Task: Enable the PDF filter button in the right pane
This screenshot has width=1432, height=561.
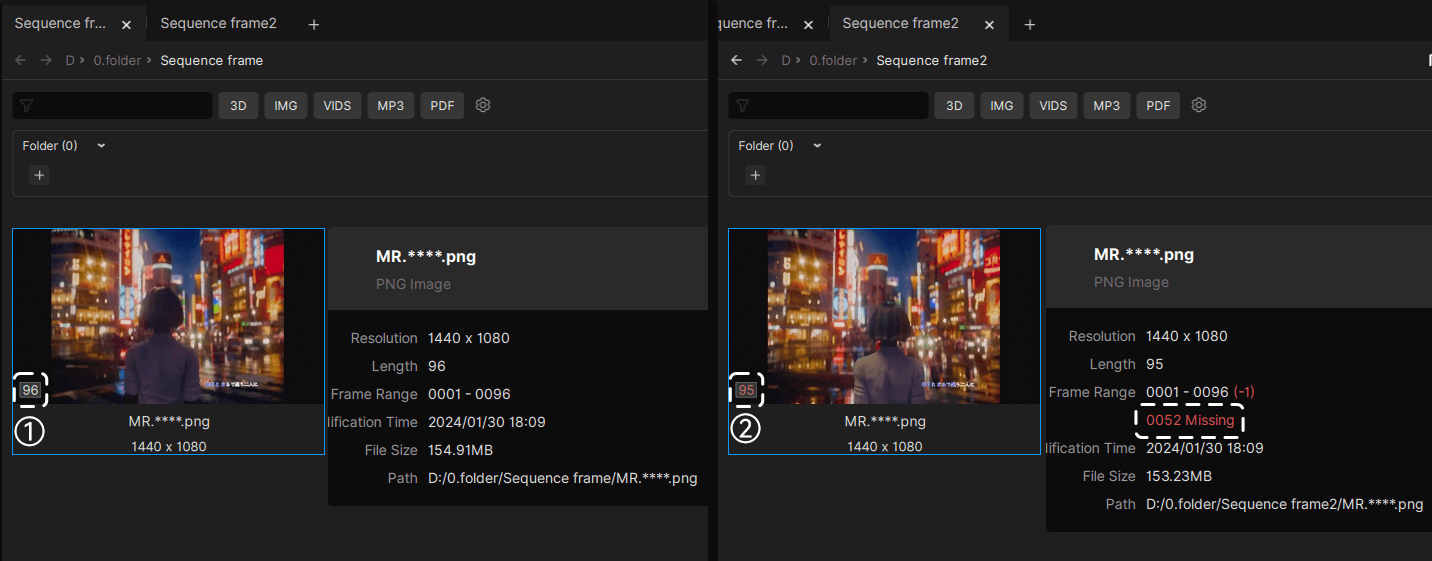Action: [x=1158, y=105]
